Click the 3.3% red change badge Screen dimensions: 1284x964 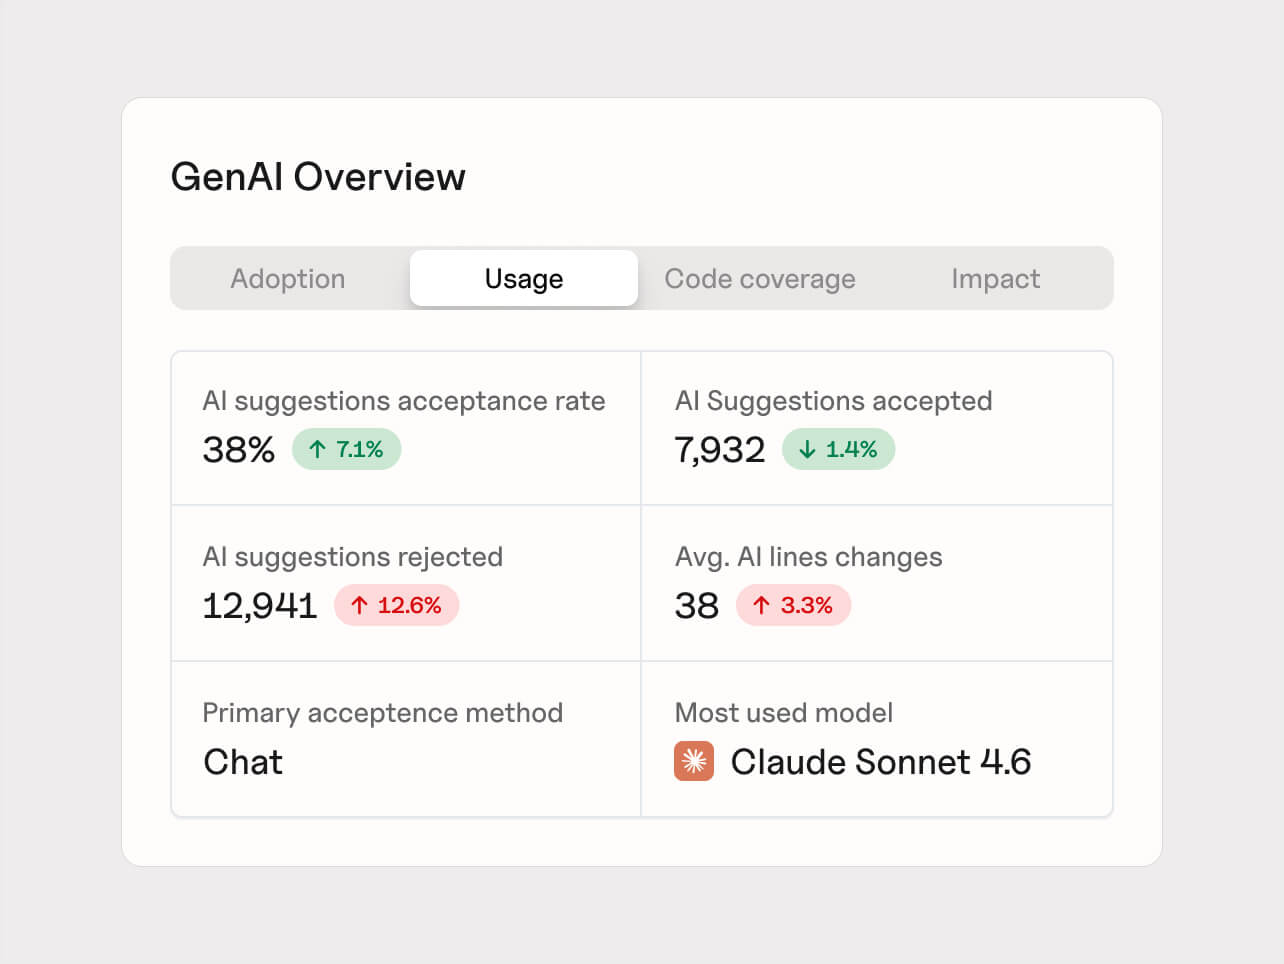click(794, 606)
